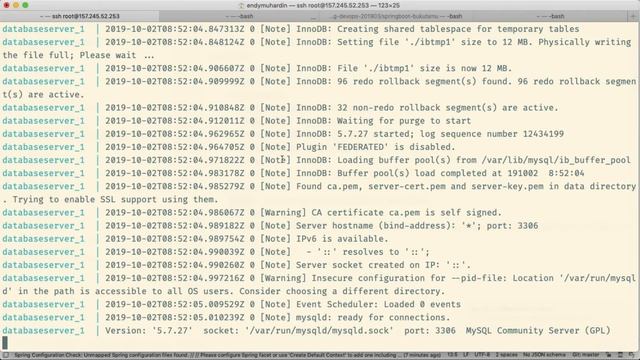Click the 'Event Scheduler: Loaded 0 events' line
Viewport: 640px width, 360px height.
(378, 304)
